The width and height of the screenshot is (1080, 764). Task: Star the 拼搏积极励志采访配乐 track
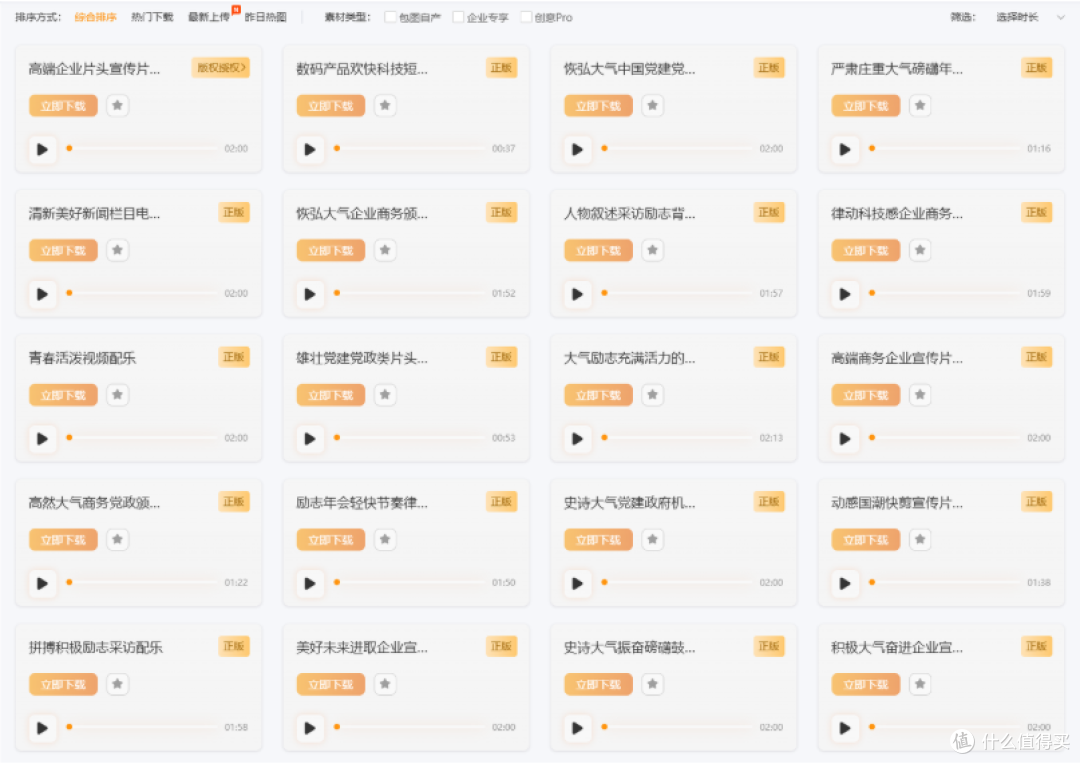tap(118, 684)
